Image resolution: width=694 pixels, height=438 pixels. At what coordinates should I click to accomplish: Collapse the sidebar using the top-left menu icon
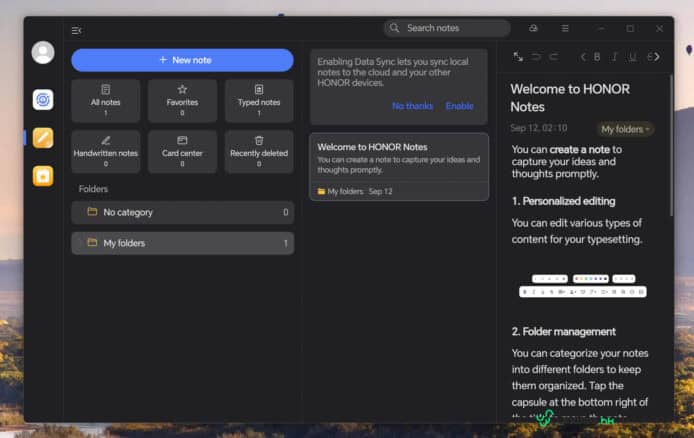77,30
